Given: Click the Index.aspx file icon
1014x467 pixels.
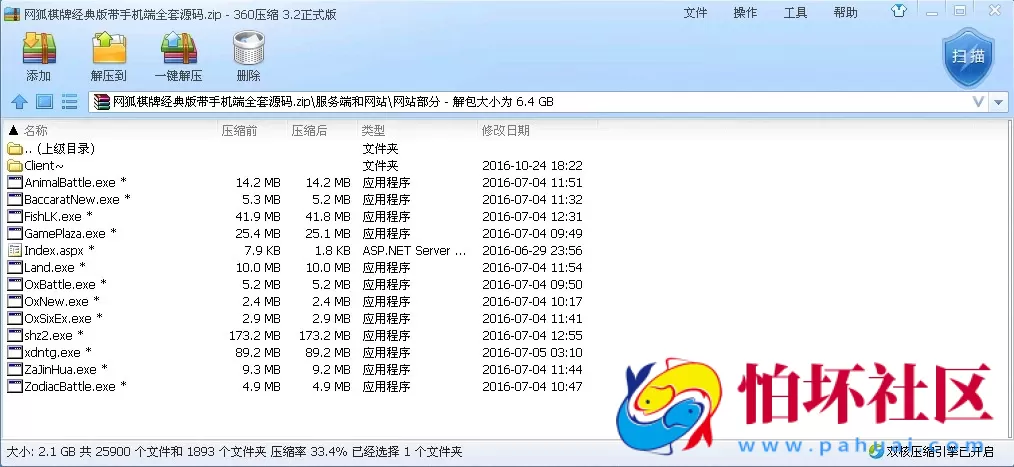Looking at the screenshot, I should click(x=15, y=250).
